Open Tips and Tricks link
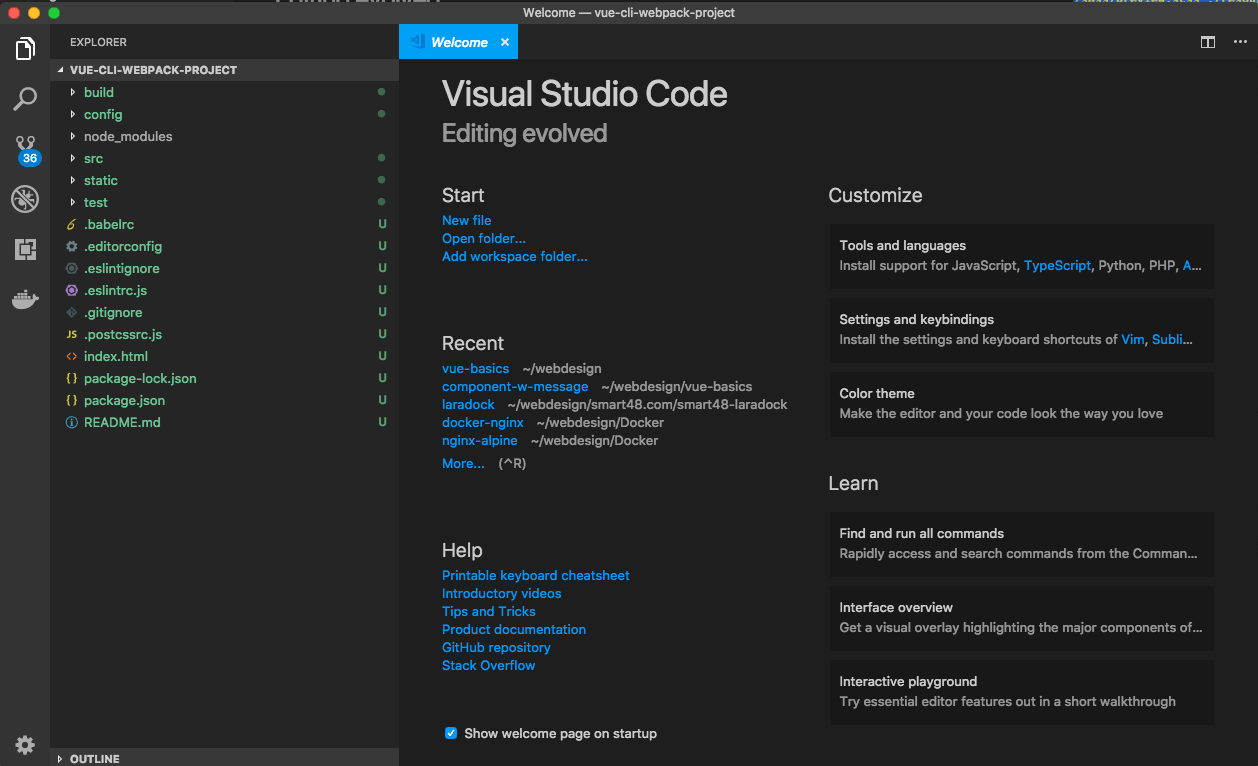The image size is (1258, 766). click(x=489, y=611)
